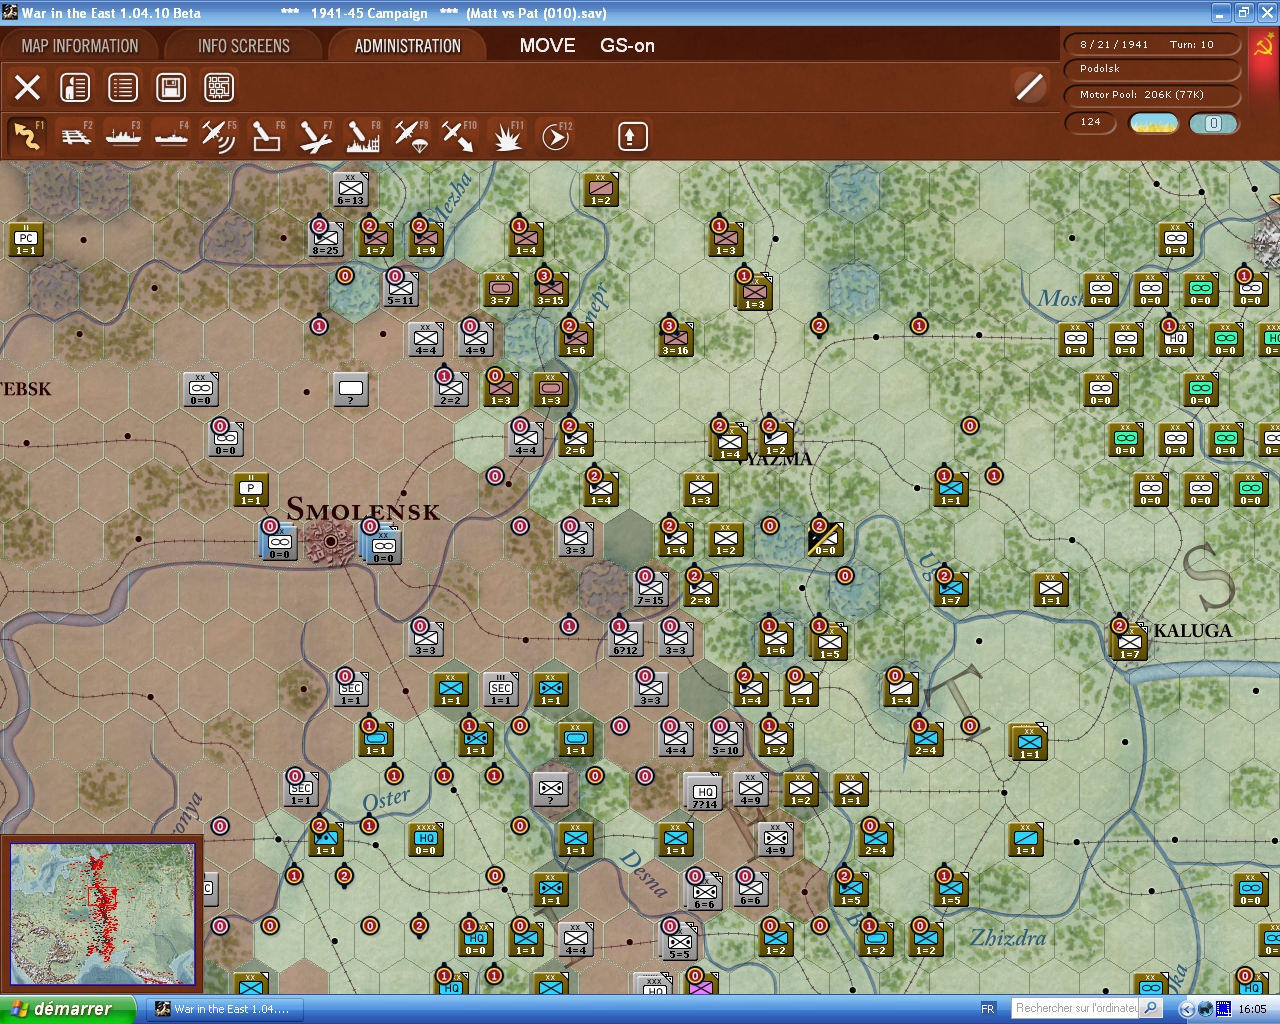Screen dimensions: 1280x1024
Task: Click the MOVE mode label
Action: (x=548, y=46)
